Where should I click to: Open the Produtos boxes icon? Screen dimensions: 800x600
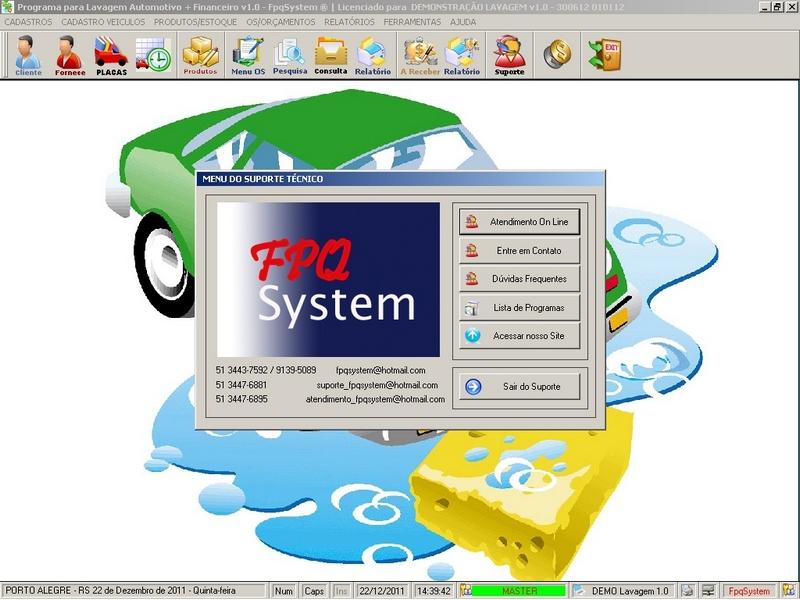point(201,56)
